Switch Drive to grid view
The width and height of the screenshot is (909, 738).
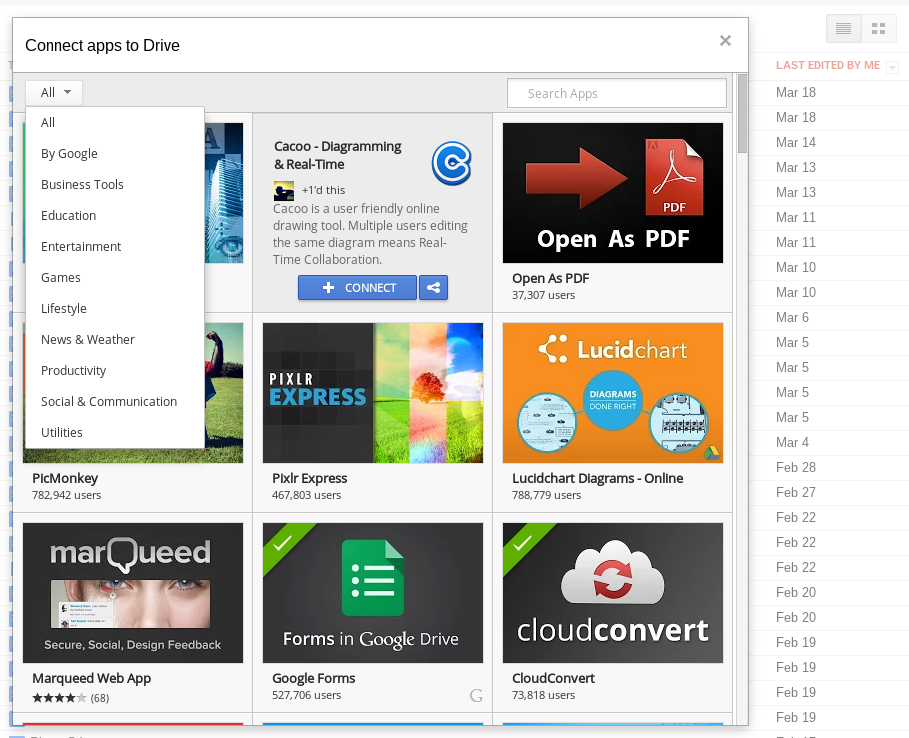pos(879,28)
